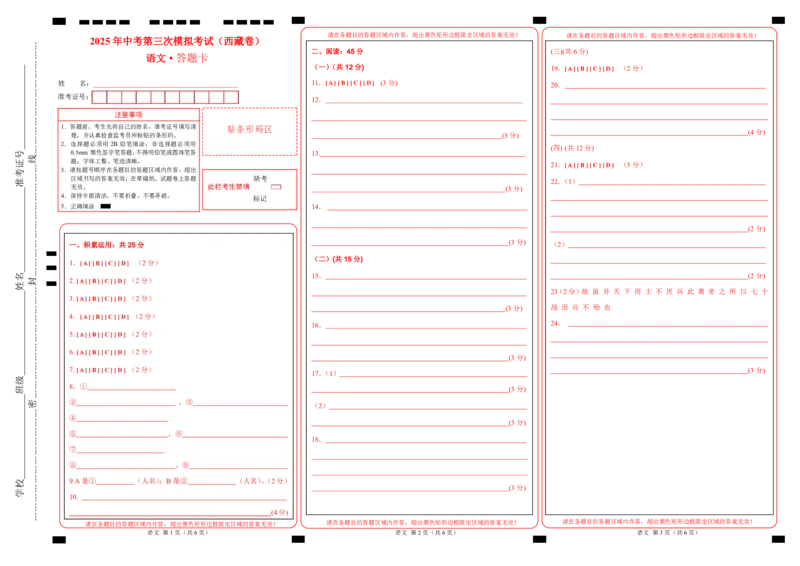Select option C for question 19

[x=596, y=68]
